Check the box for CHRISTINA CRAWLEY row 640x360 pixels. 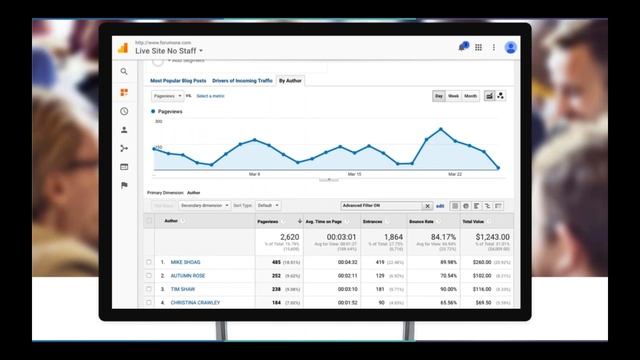tap(149, 302)
